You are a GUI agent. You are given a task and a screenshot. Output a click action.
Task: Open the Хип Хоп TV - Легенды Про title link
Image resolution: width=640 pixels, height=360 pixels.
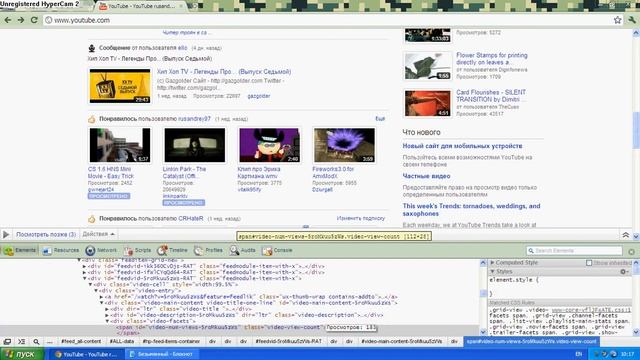pos(224,72)
